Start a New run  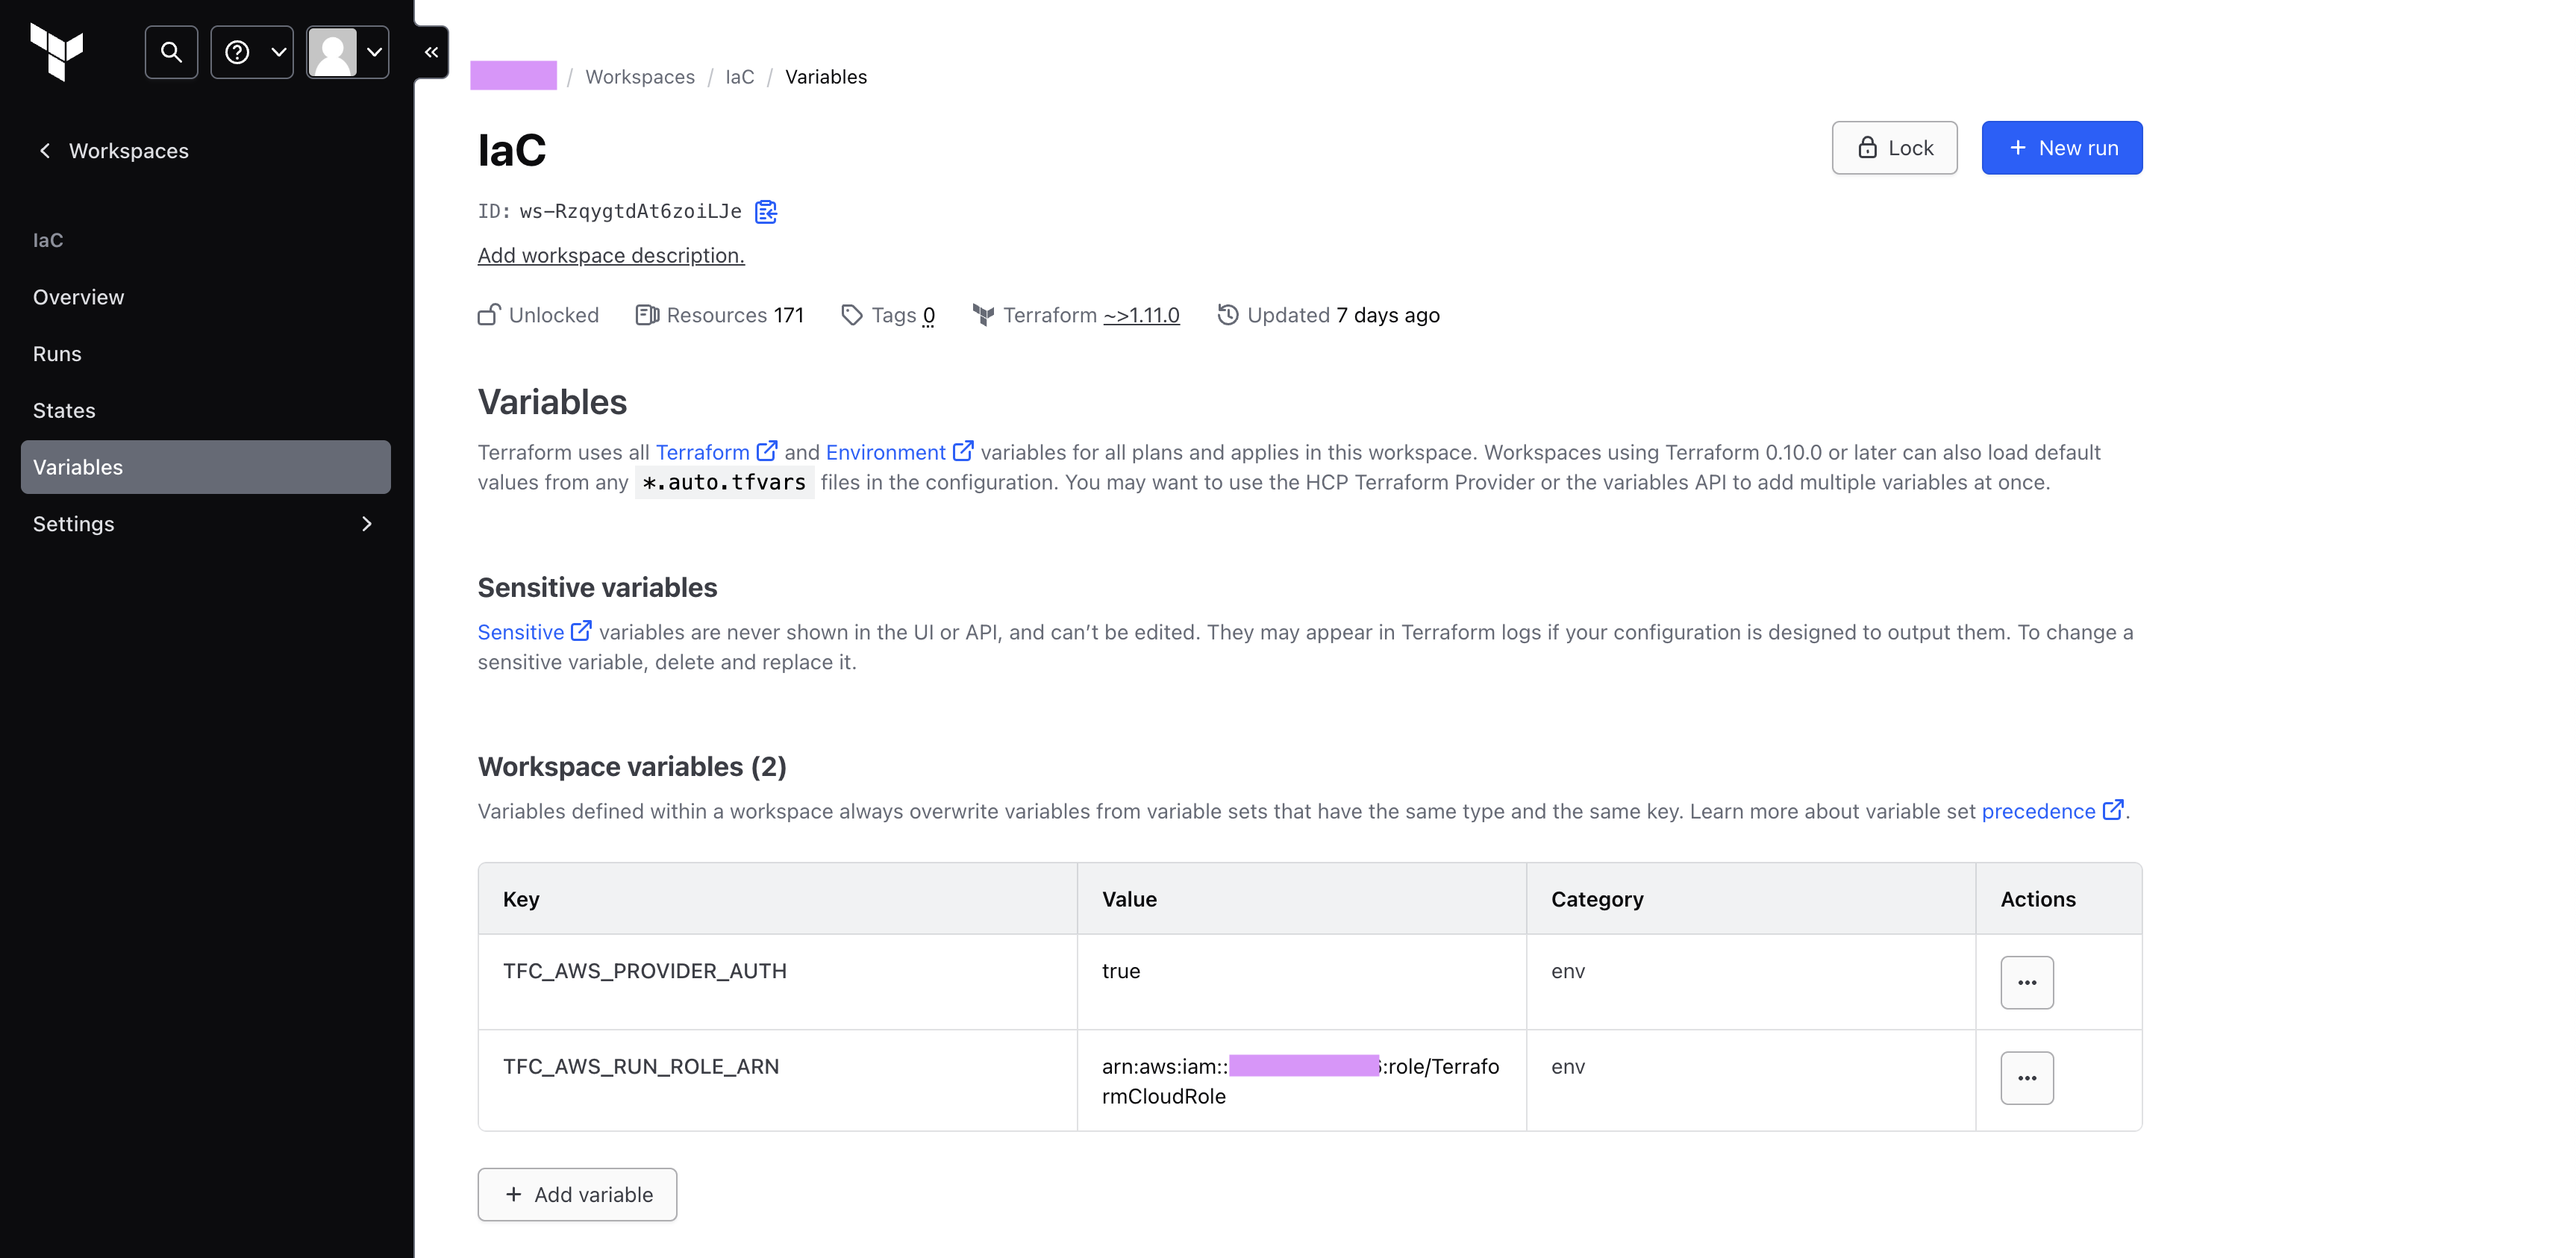point(2062,148)
